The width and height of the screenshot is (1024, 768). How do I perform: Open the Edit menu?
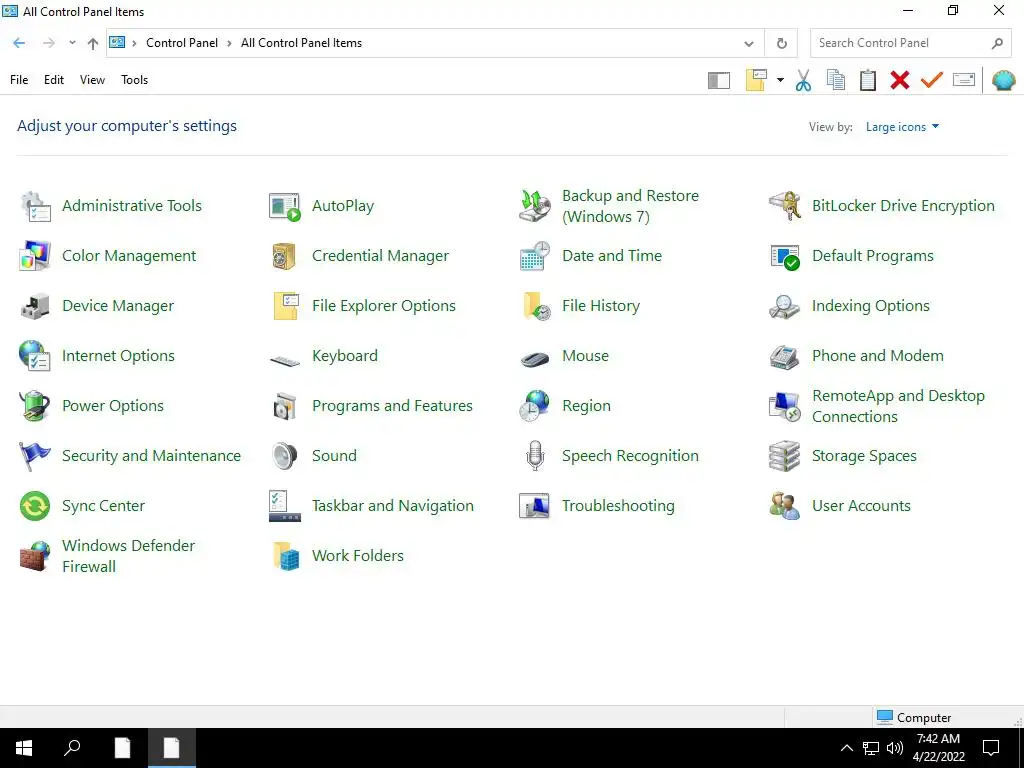tap(54, 80)
